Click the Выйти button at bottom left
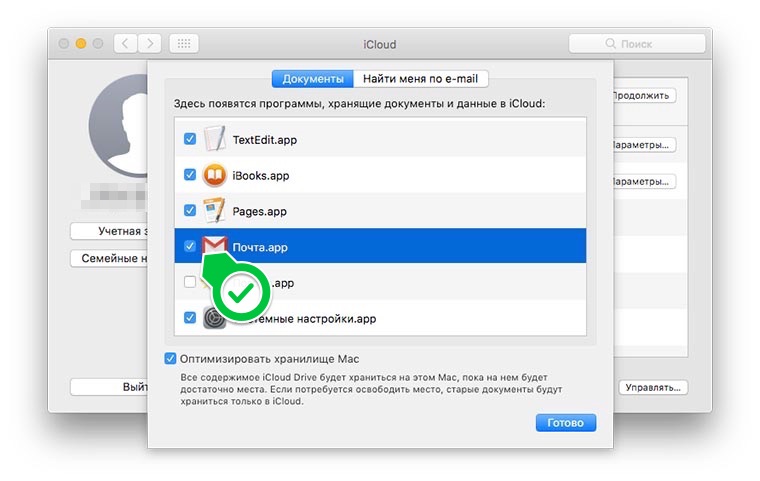The width and height of the screenshot is (760, 481). [x=109, y=387]
